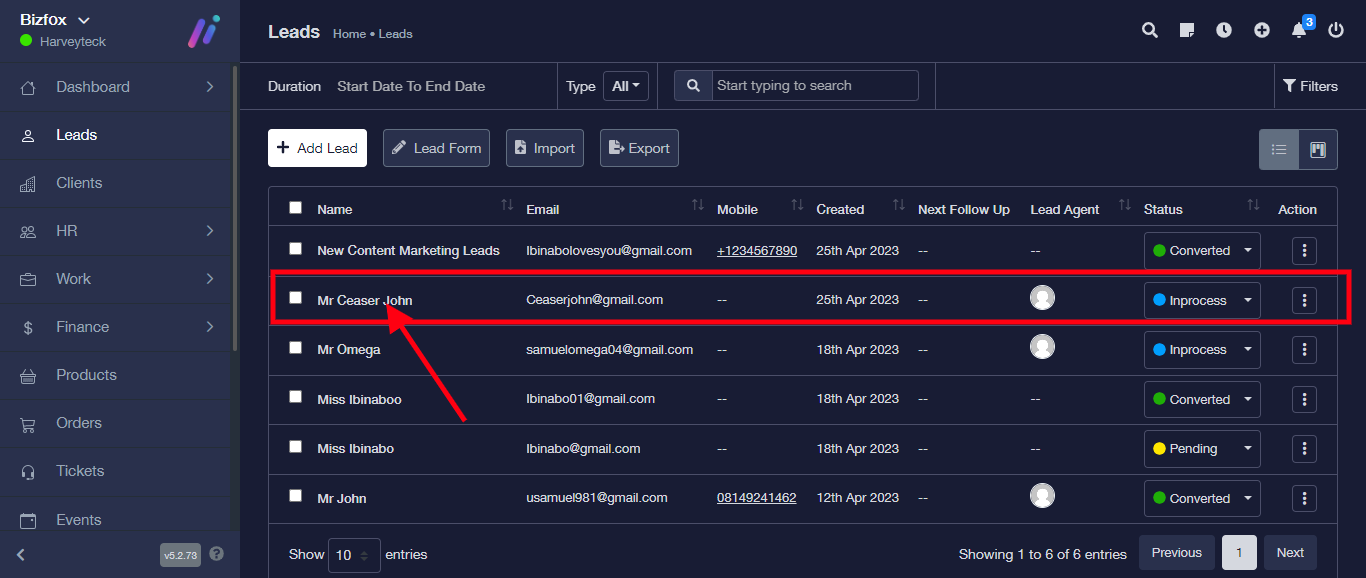Click the Add Lead button
The height and width of the screenshot is (578, 1366).
[317, 148]
